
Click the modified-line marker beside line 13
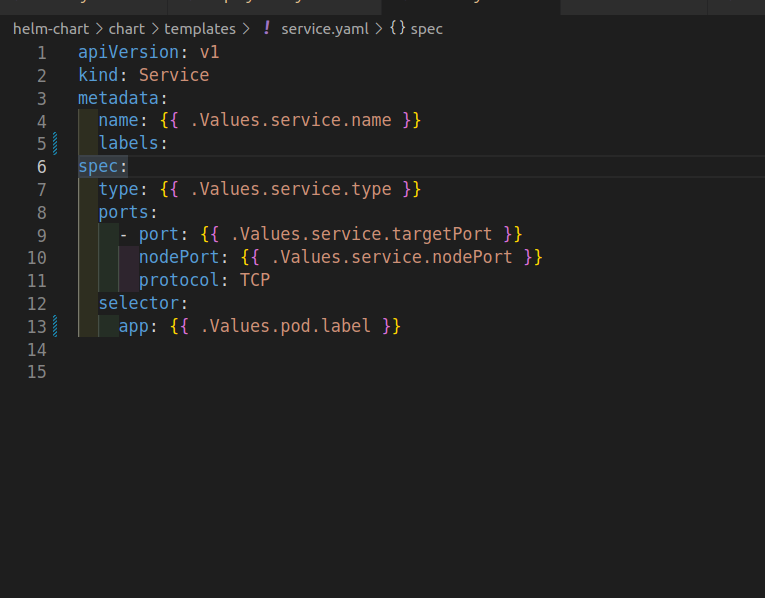[55, 326]
